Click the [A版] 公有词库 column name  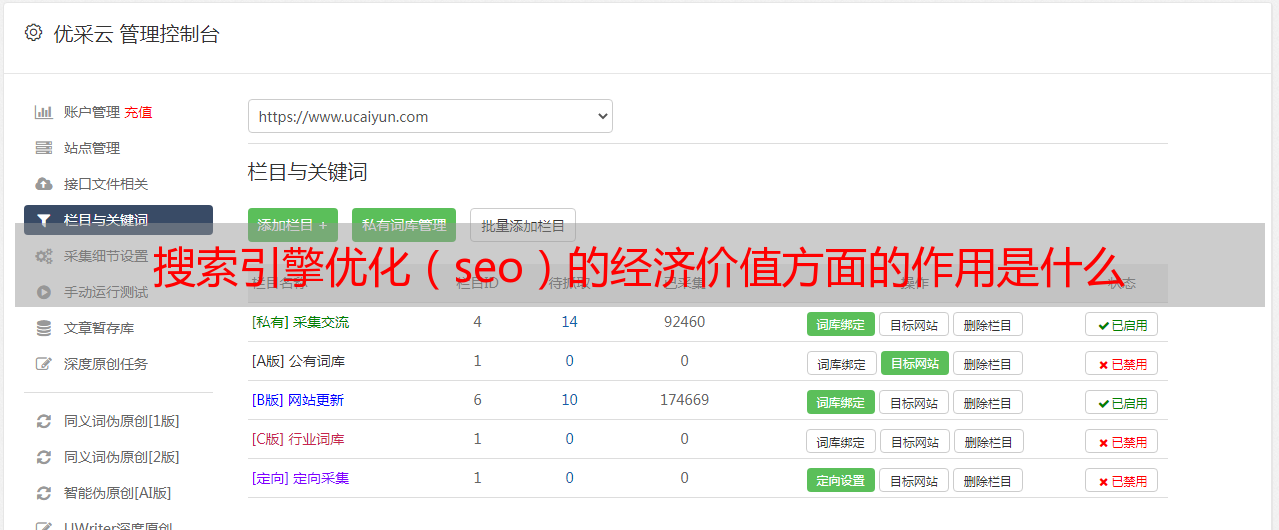[298, 361]
